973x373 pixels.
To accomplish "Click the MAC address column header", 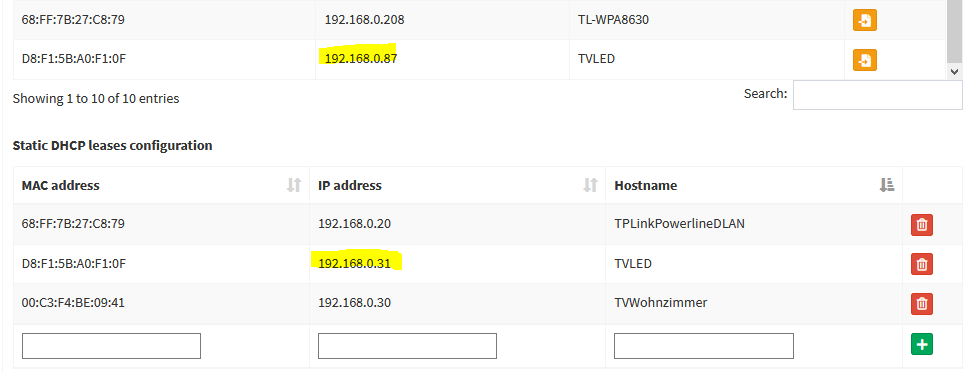I will tap(161, 185).
